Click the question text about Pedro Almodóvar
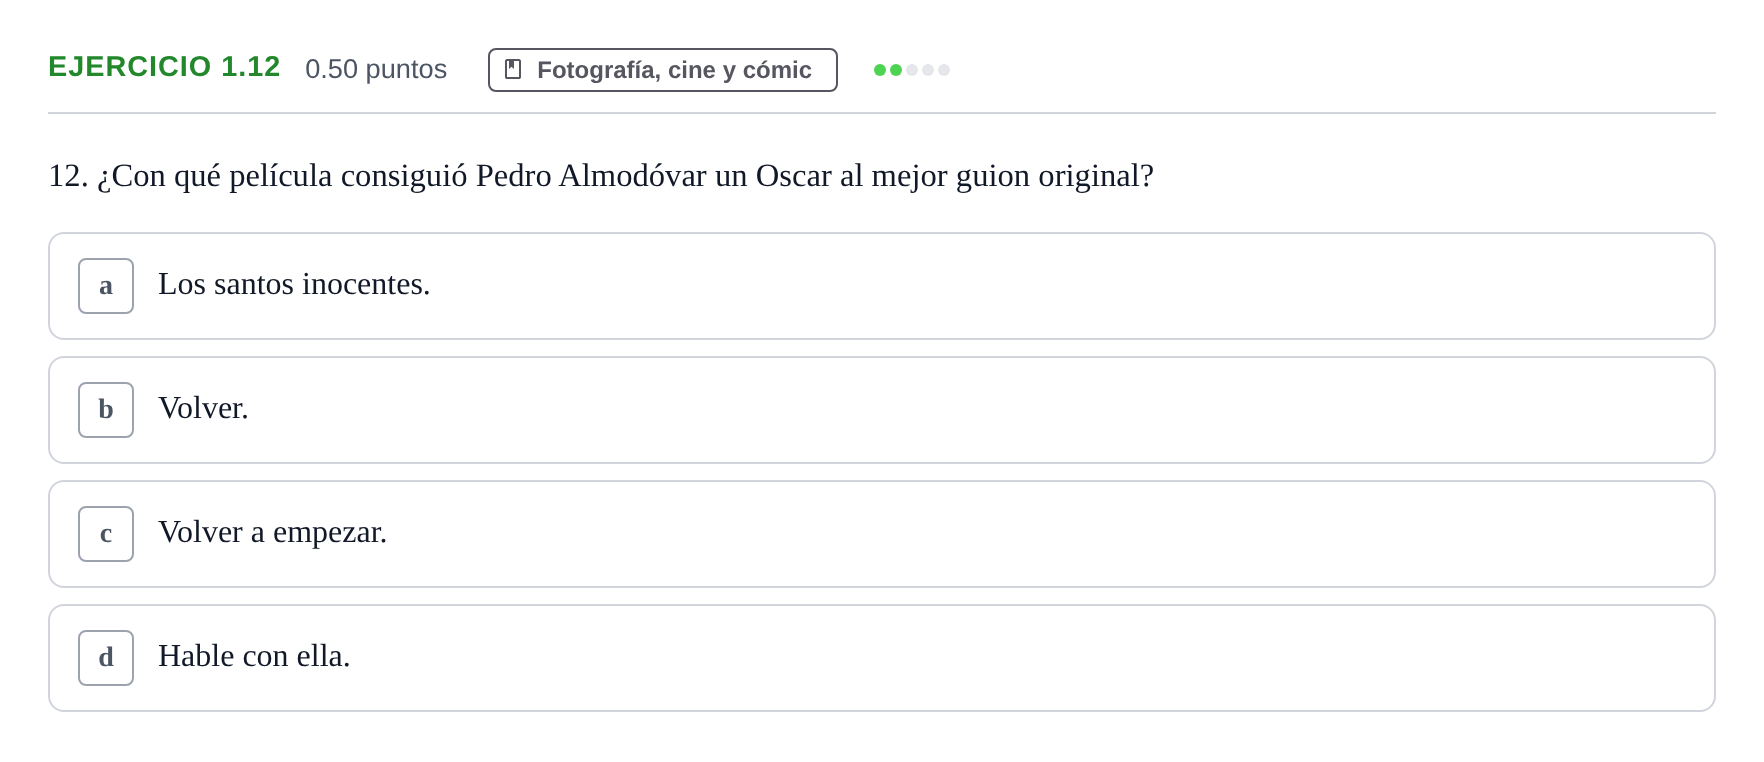The height and width of the screenshot is (762, 1764). [601, 176]
